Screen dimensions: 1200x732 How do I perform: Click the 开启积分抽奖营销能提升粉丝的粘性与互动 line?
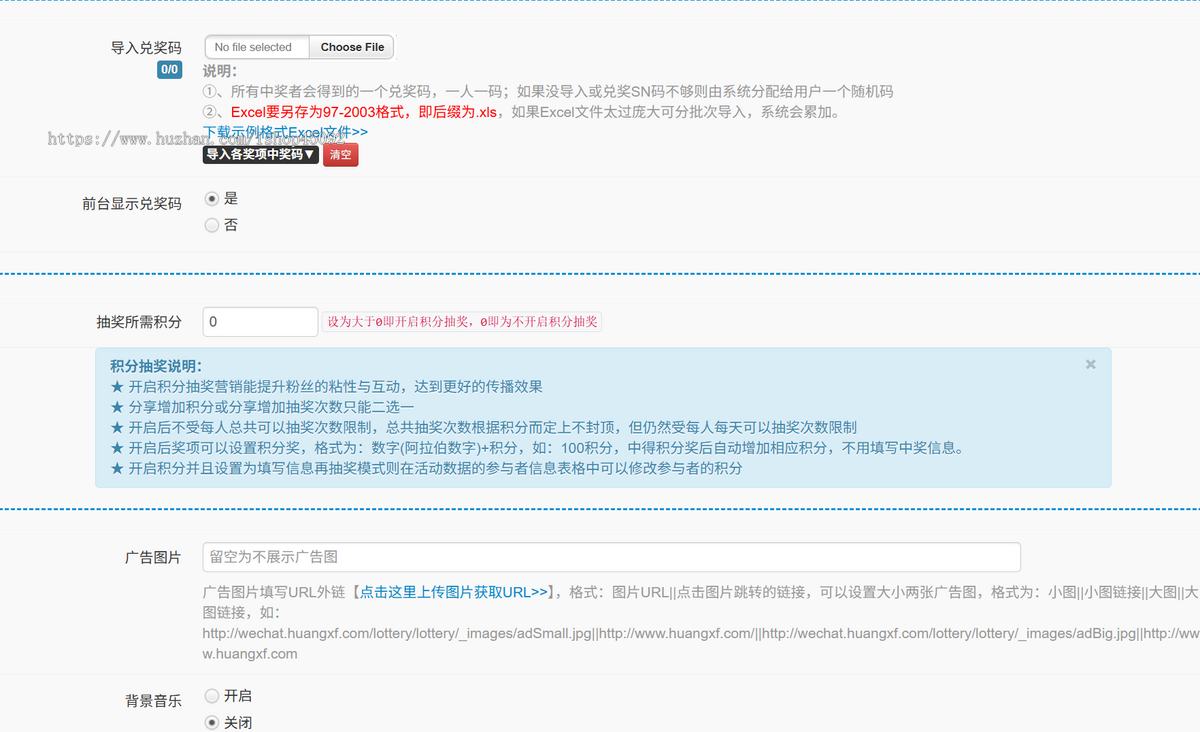327,387
